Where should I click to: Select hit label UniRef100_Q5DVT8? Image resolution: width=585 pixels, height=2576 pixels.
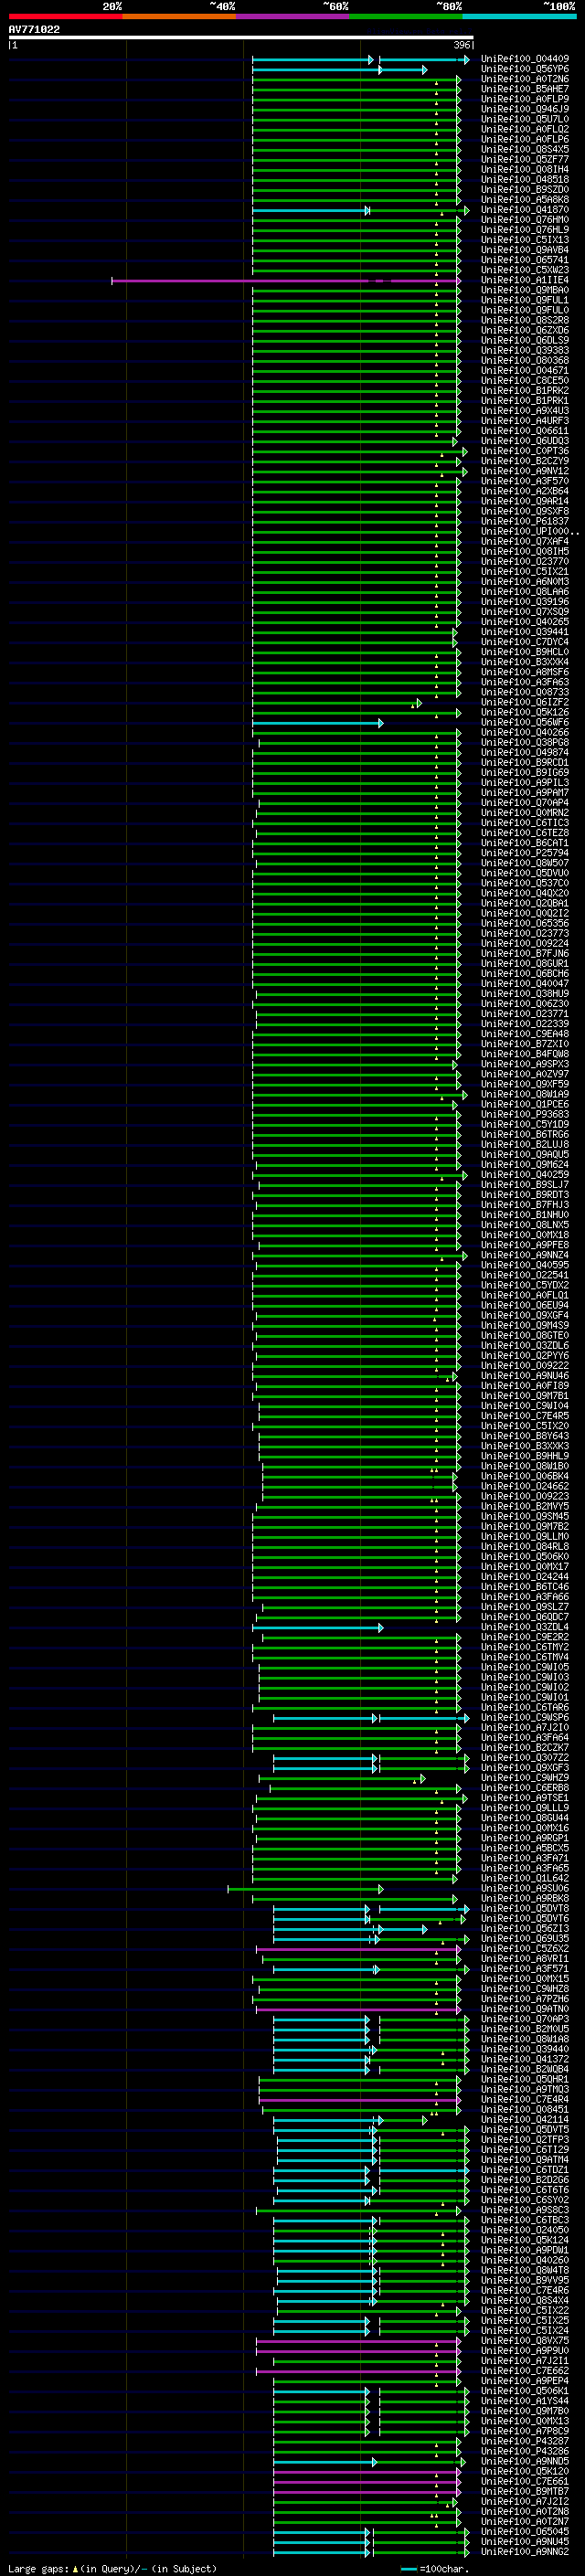(525, 1908)
